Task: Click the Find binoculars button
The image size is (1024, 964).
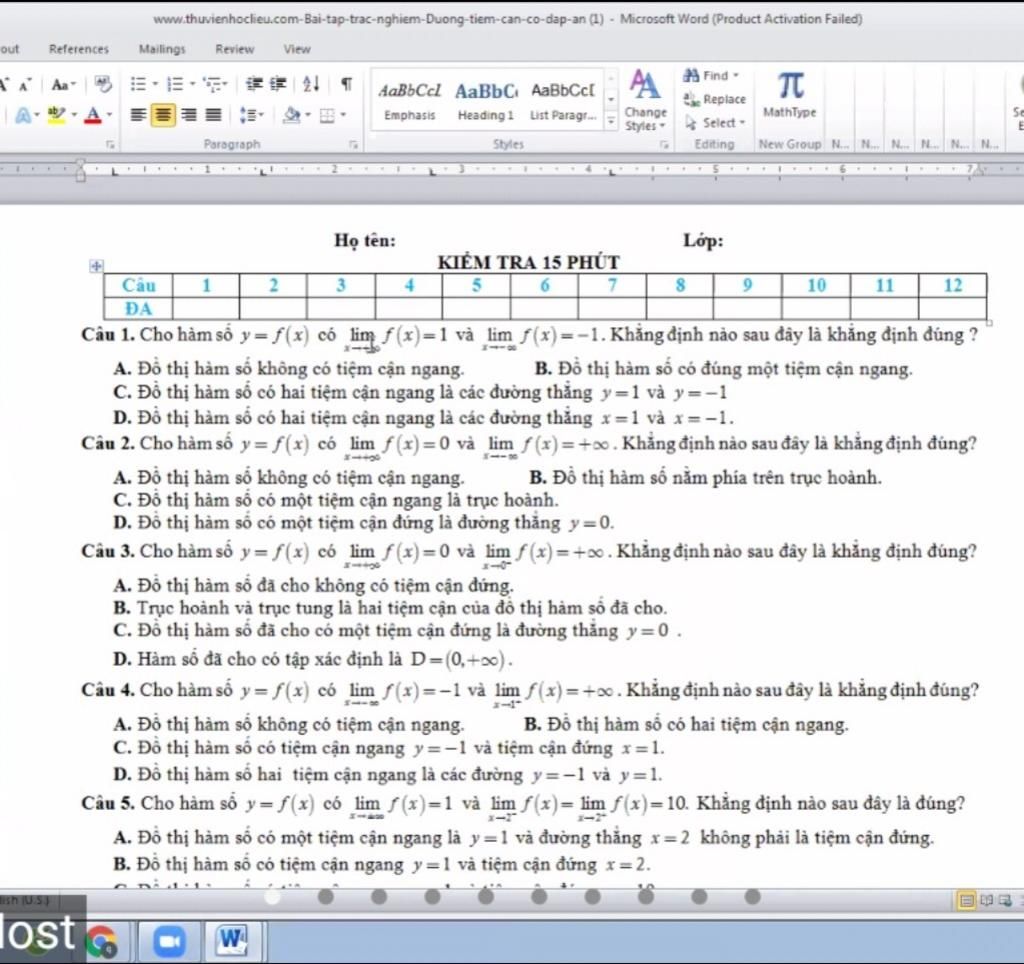Action: click(711, 75)
